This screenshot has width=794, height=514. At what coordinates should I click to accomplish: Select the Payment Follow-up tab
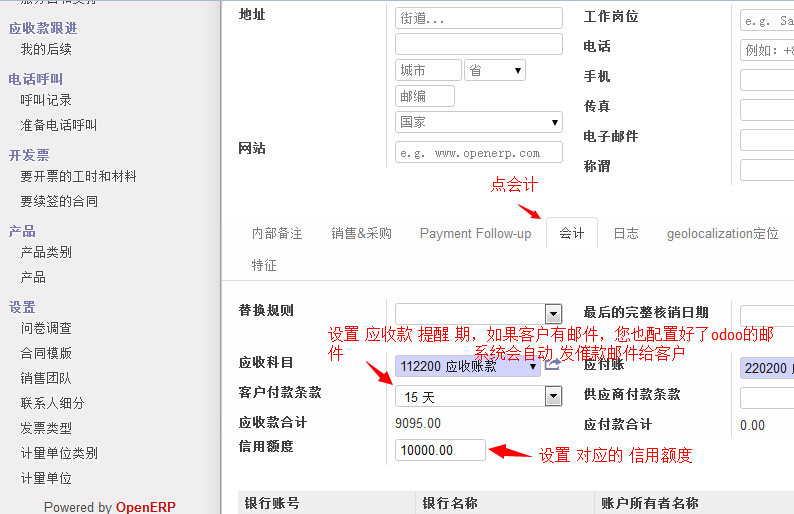pyautogui.click(x=475, y=233)
